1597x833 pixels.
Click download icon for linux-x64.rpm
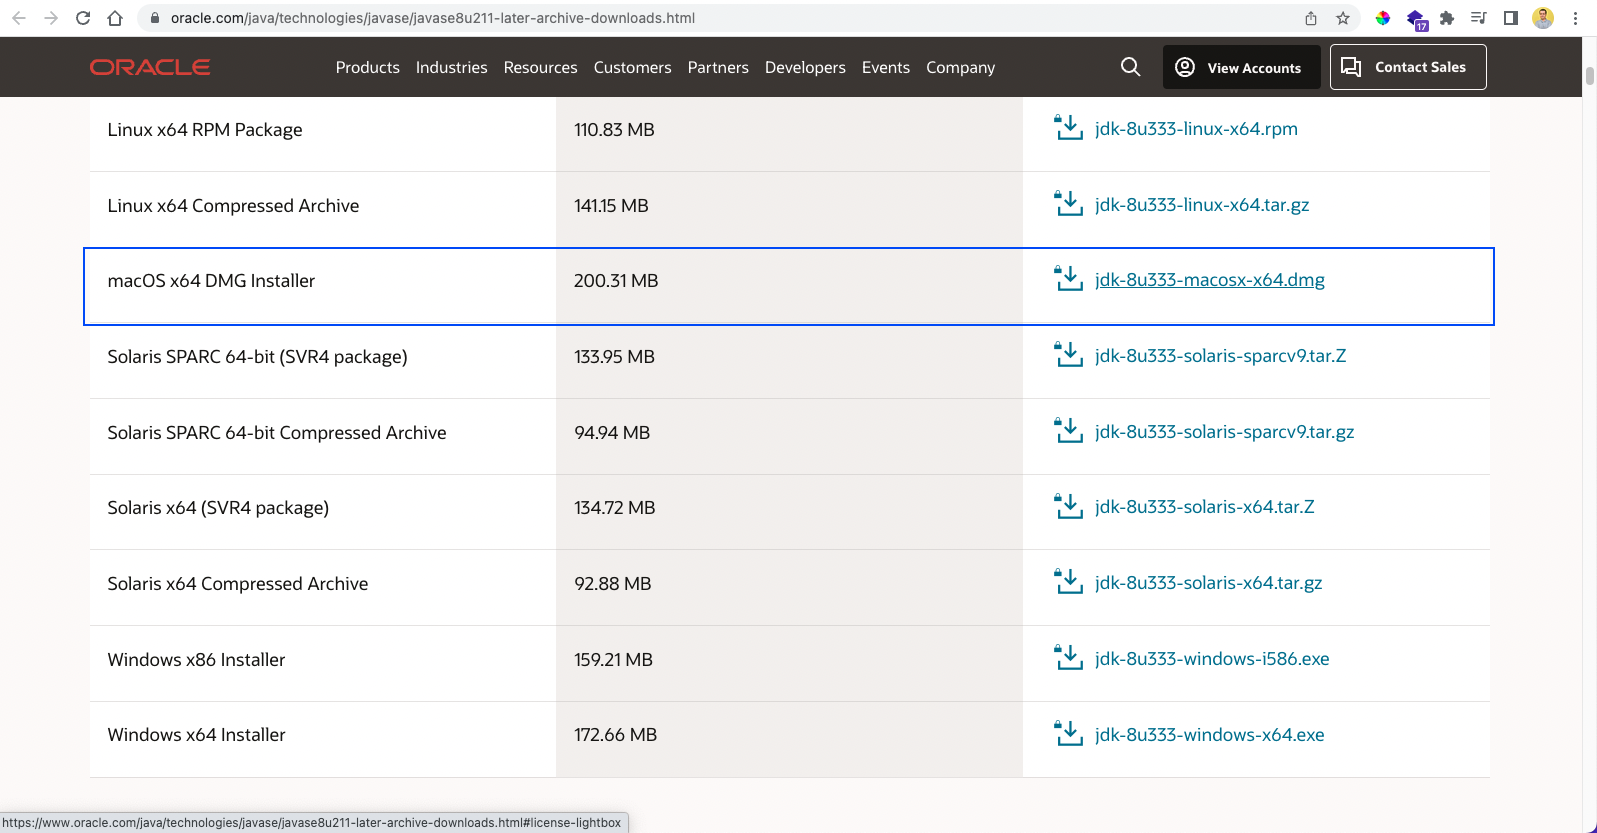coord(1069,128)
